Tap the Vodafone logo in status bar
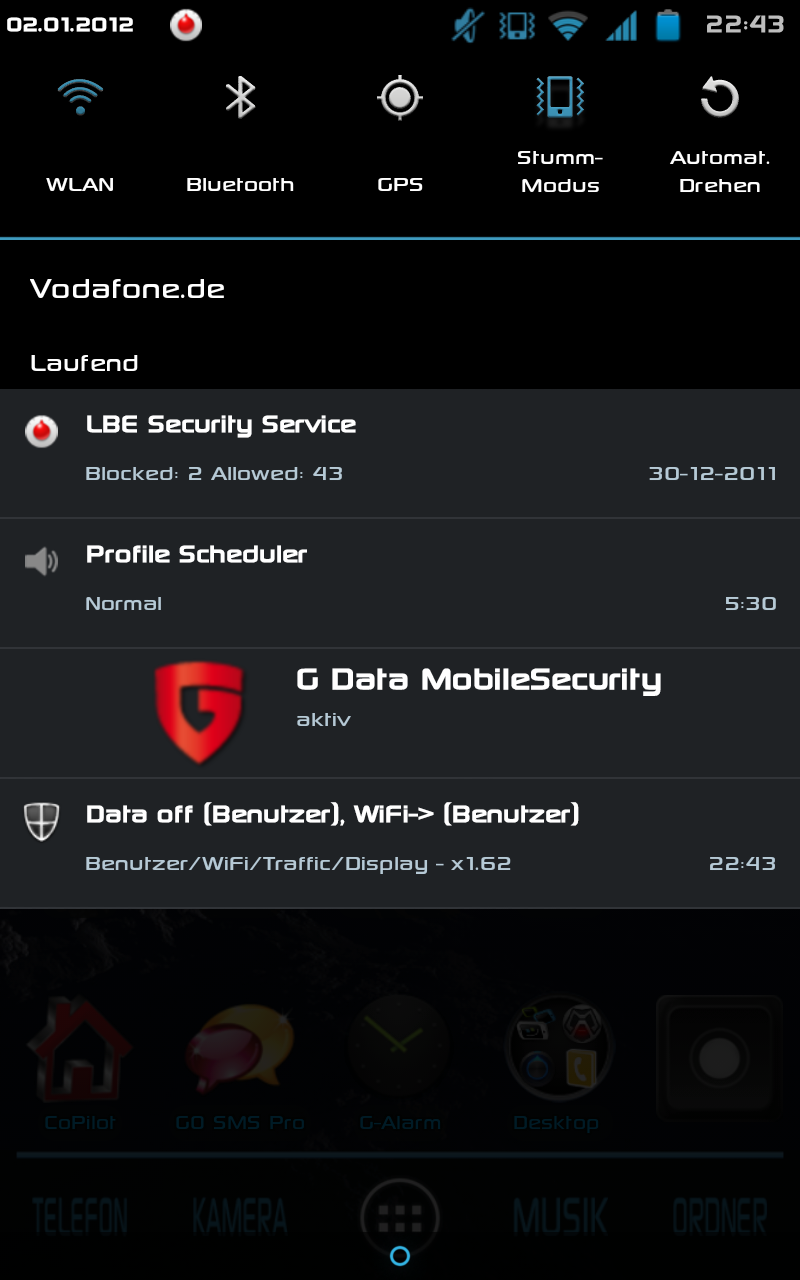This screenshot has width=800, height=1280. click(186, 25)
